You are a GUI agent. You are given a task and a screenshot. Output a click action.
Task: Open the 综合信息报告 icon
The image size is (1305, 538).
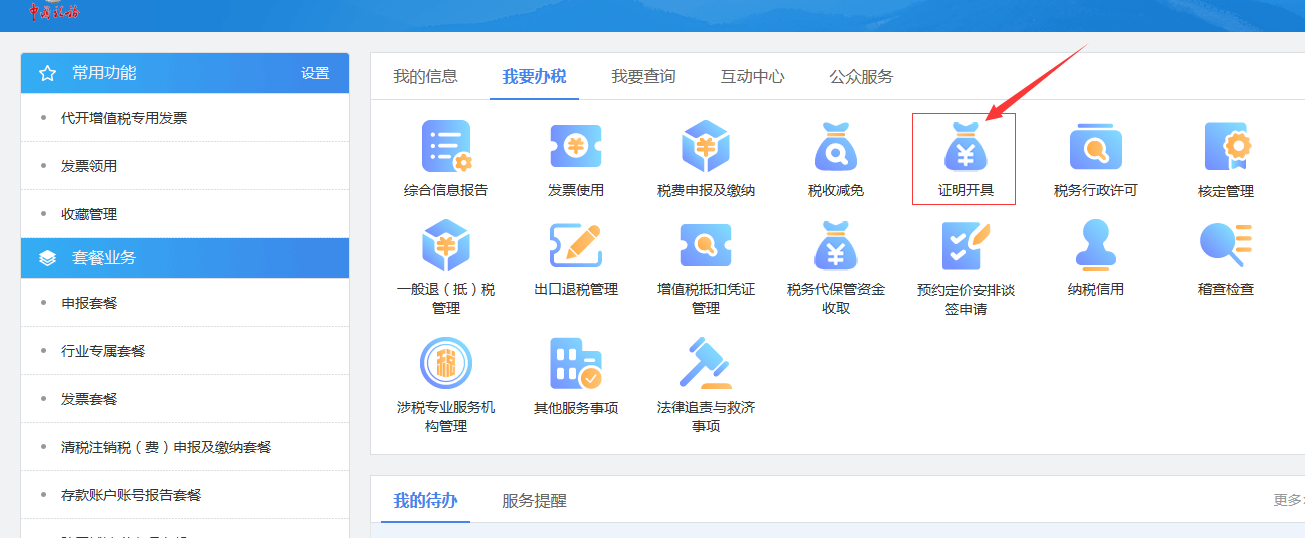445,148
